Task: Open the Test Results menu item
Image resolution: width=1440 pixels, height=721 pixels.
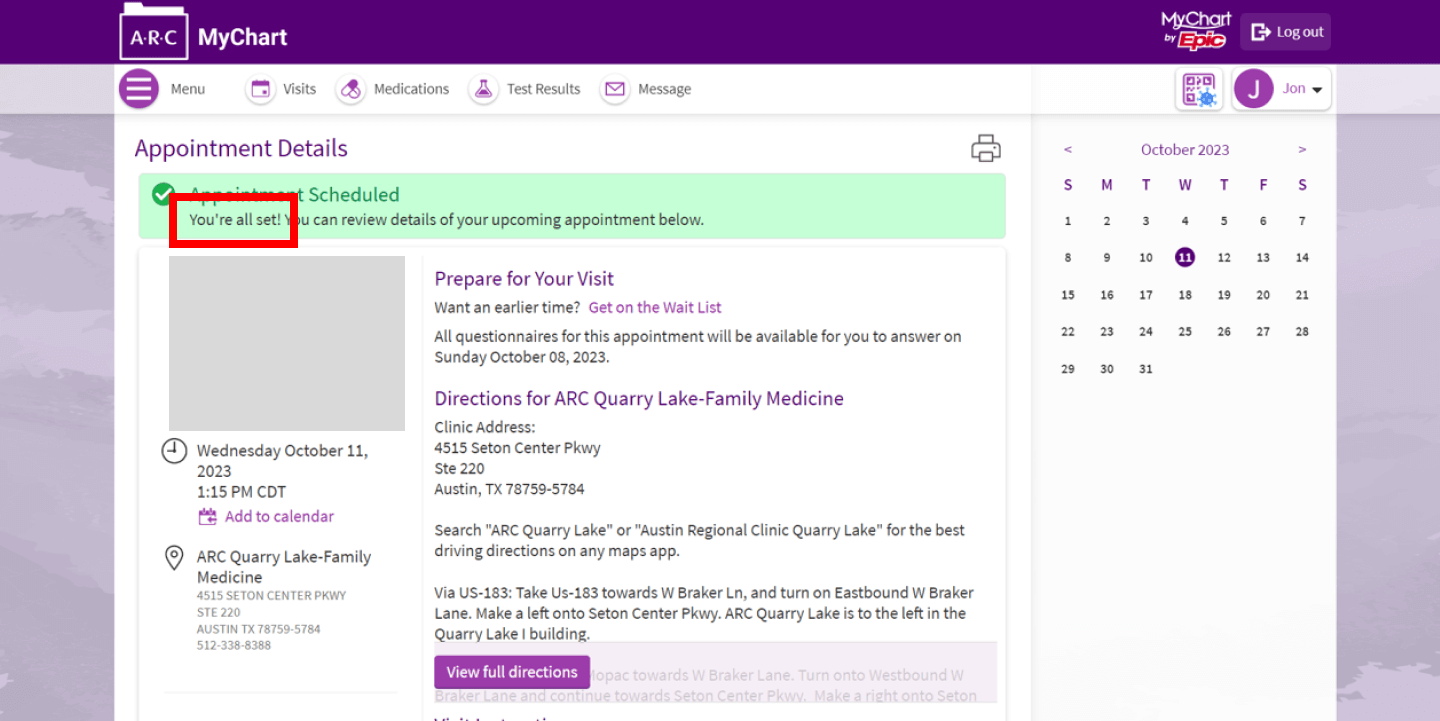Action: click(543, 89)
